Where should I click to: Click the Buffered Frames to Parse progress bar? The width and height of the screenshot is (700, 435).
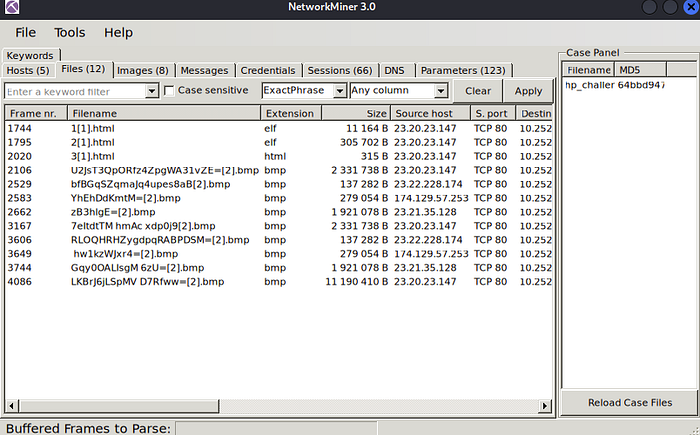click(x=276, y=429)
